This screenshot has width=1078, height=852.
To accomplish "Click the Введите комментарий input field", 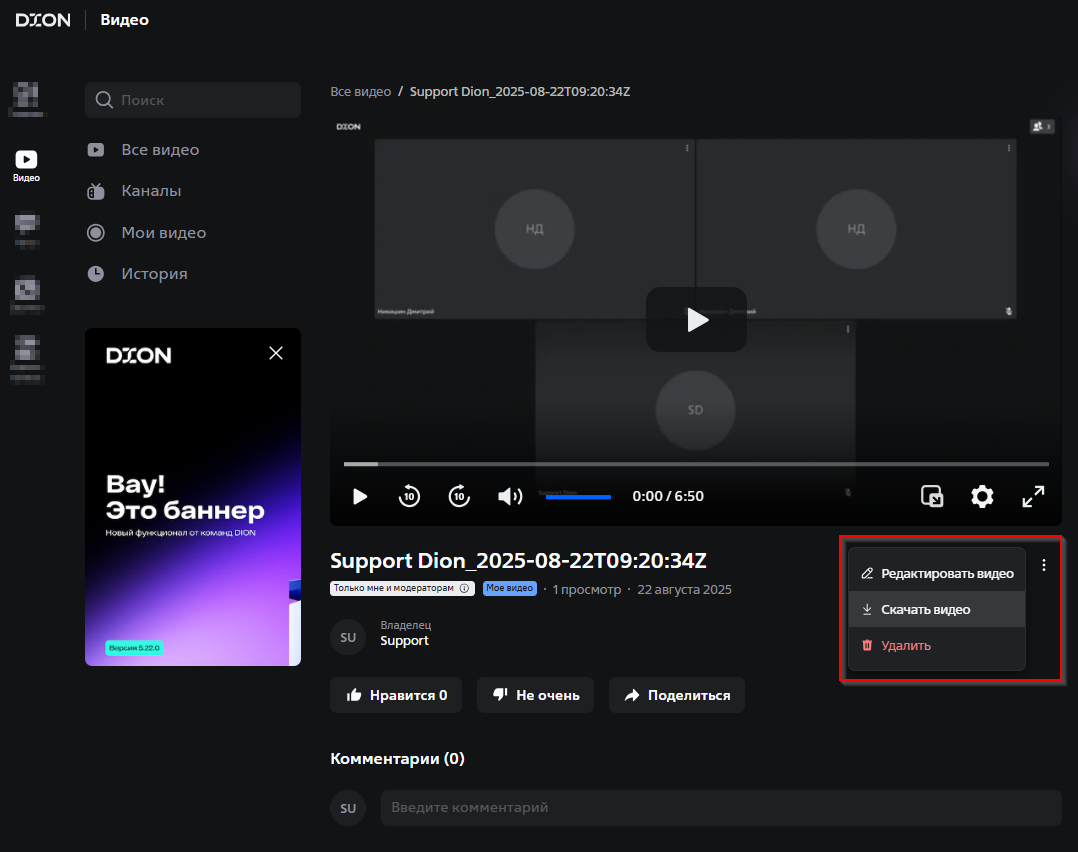I will pos(720,807).
